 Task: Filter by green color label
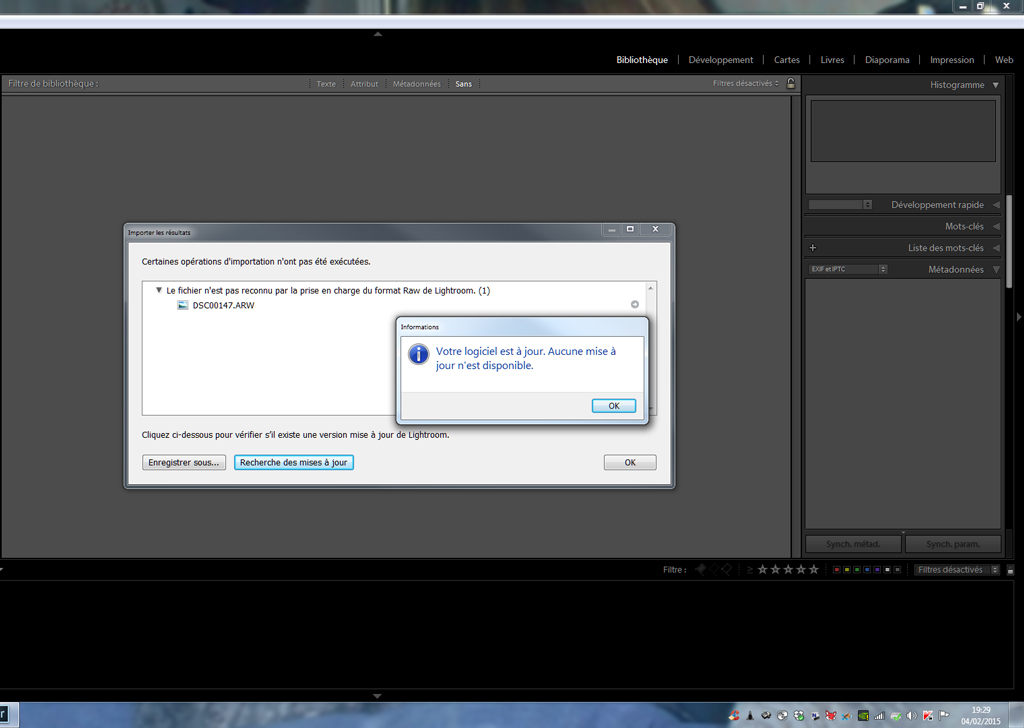coord(857,570)
